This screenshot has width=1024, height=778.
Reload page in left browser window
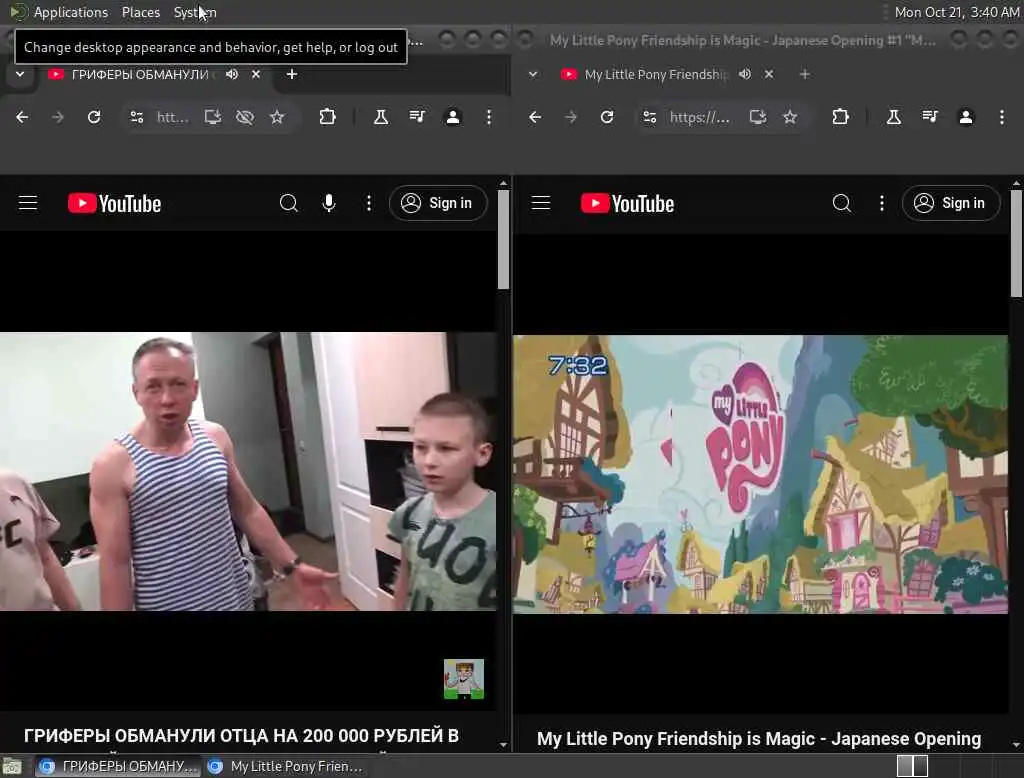[94, 117]
